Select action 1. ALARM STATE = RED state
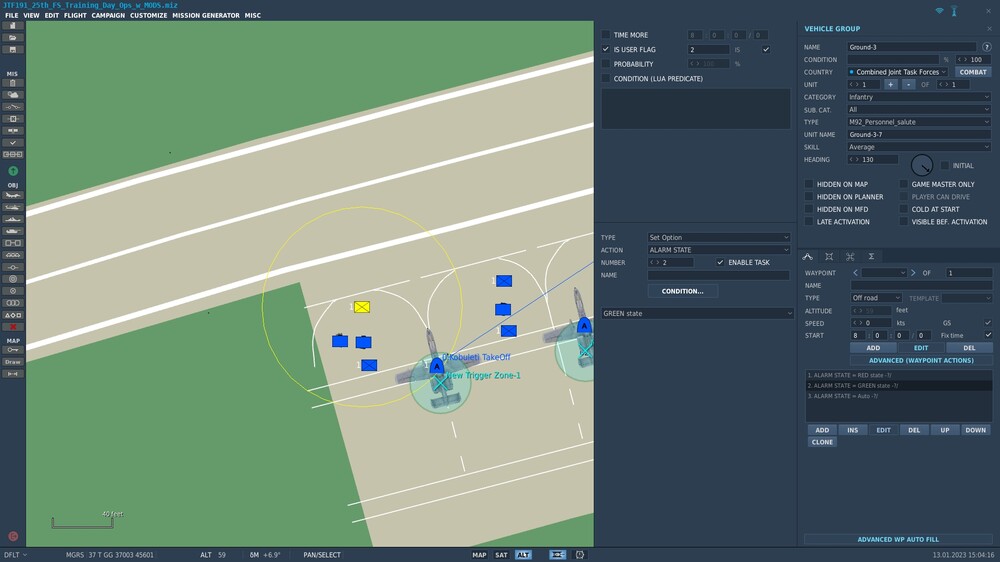Screen dimensions: 1000x562 click(898, 375)
